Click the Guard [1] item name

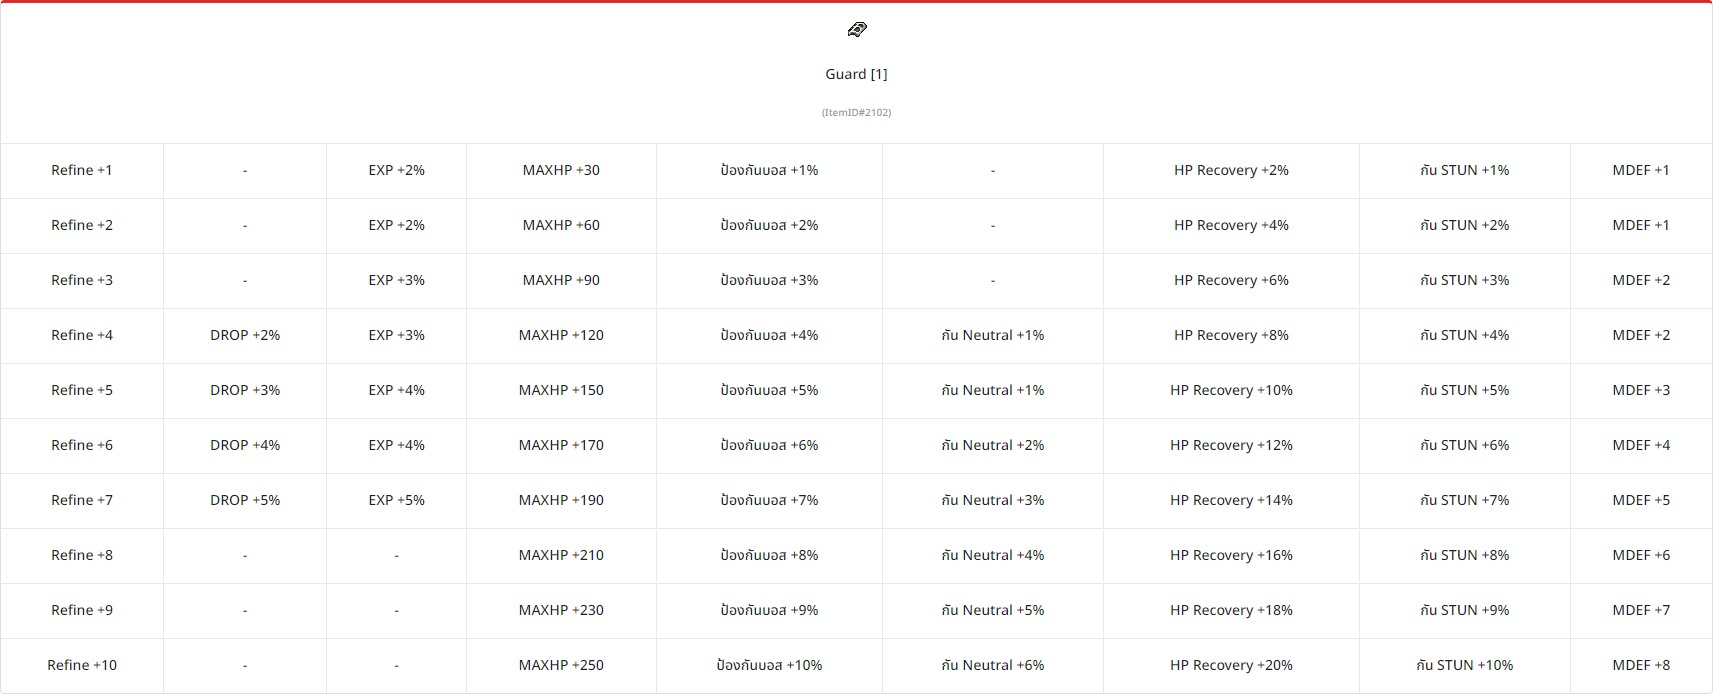pyautogui.click(x=856, y=74)
